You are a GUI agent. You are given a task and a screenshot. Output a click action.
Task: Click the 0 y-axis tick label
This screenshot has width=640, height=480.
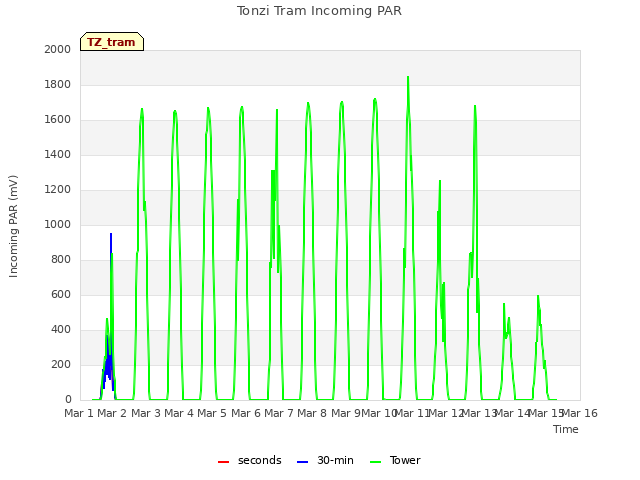(x=68, y=400)
